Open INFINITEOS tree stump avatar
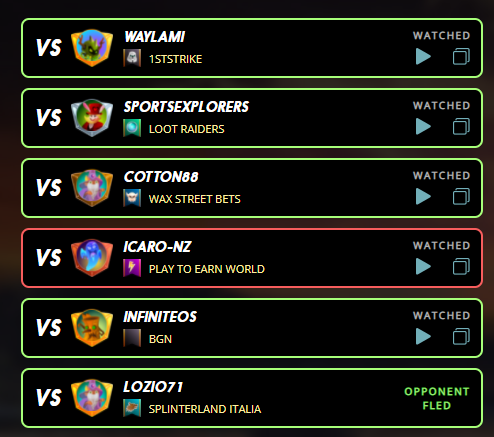Image resolution: width=494 pixels, height=437 pixels. tap(92, 328)
